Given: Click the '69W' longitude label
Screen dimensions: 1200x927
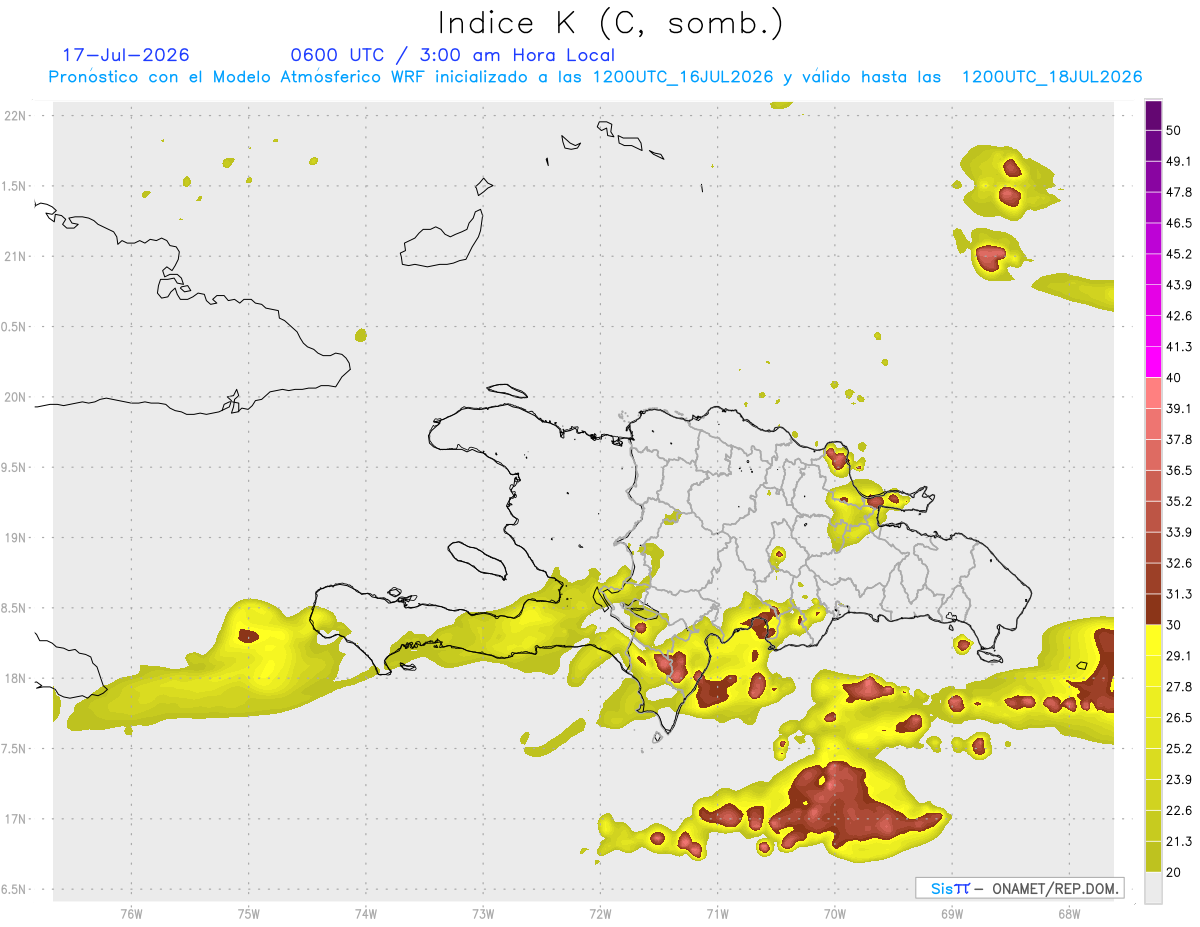Looking at the screenshot, I should pyautogui.click(x=952, y=914).
